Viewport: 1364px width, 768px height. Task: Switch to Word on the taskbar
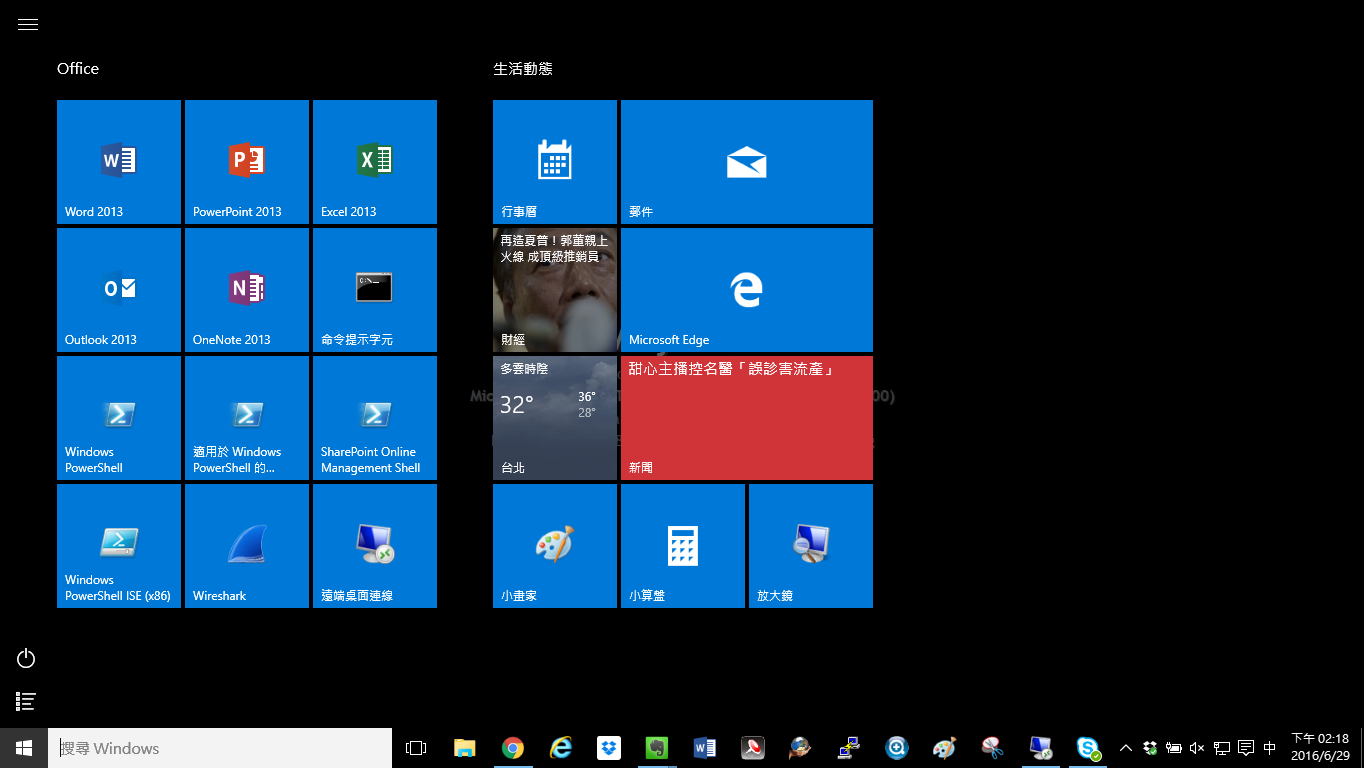[x=704, y=748]
